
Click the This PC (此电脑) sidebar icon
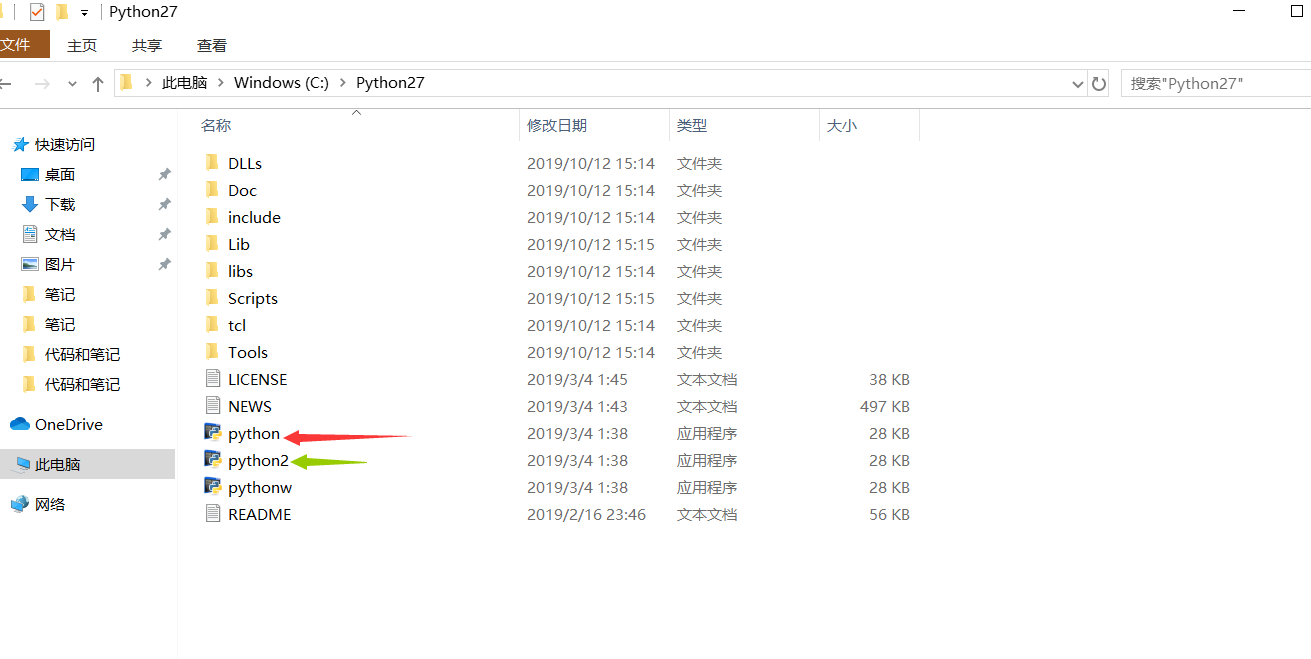pos(21,464)
